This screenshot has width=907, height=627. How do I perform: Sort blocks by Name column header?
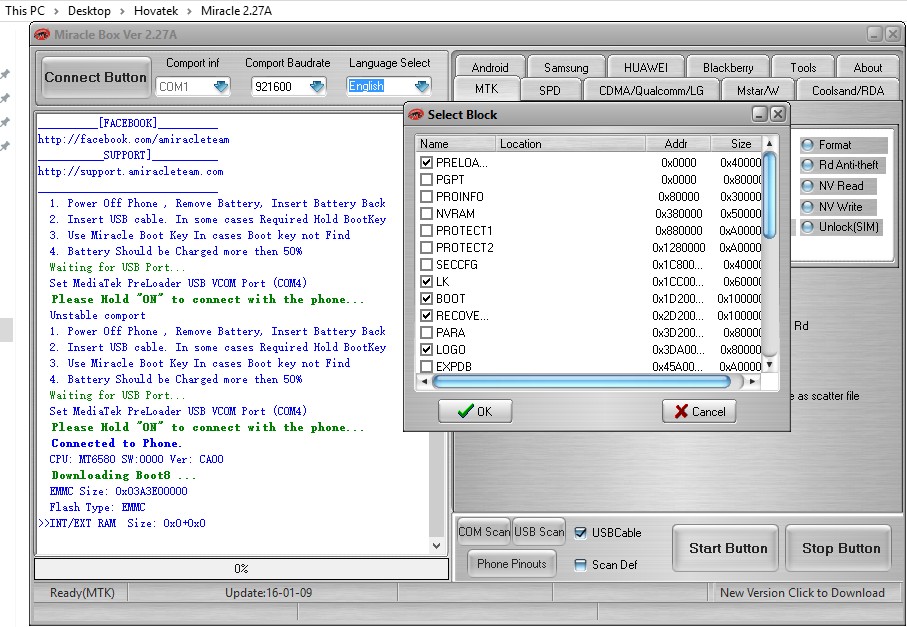click(x=455, y=144)
